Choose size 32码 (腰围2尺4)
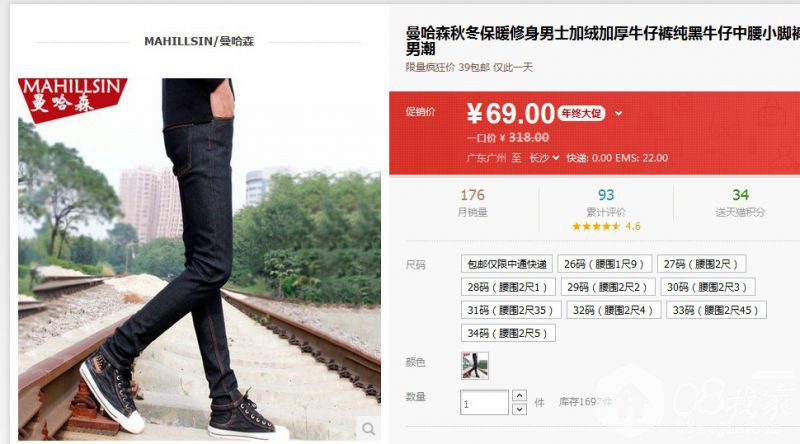This screenshot has height=444, width=800. click(x=613, y=310)
